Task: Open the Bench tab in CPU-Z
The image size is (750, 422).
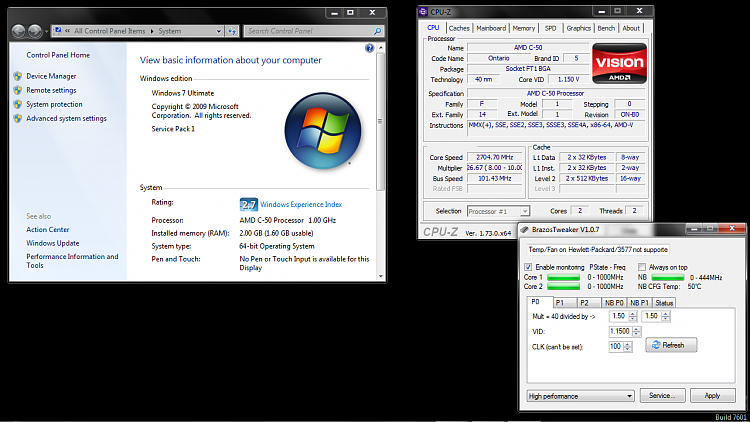Action: 606,28
